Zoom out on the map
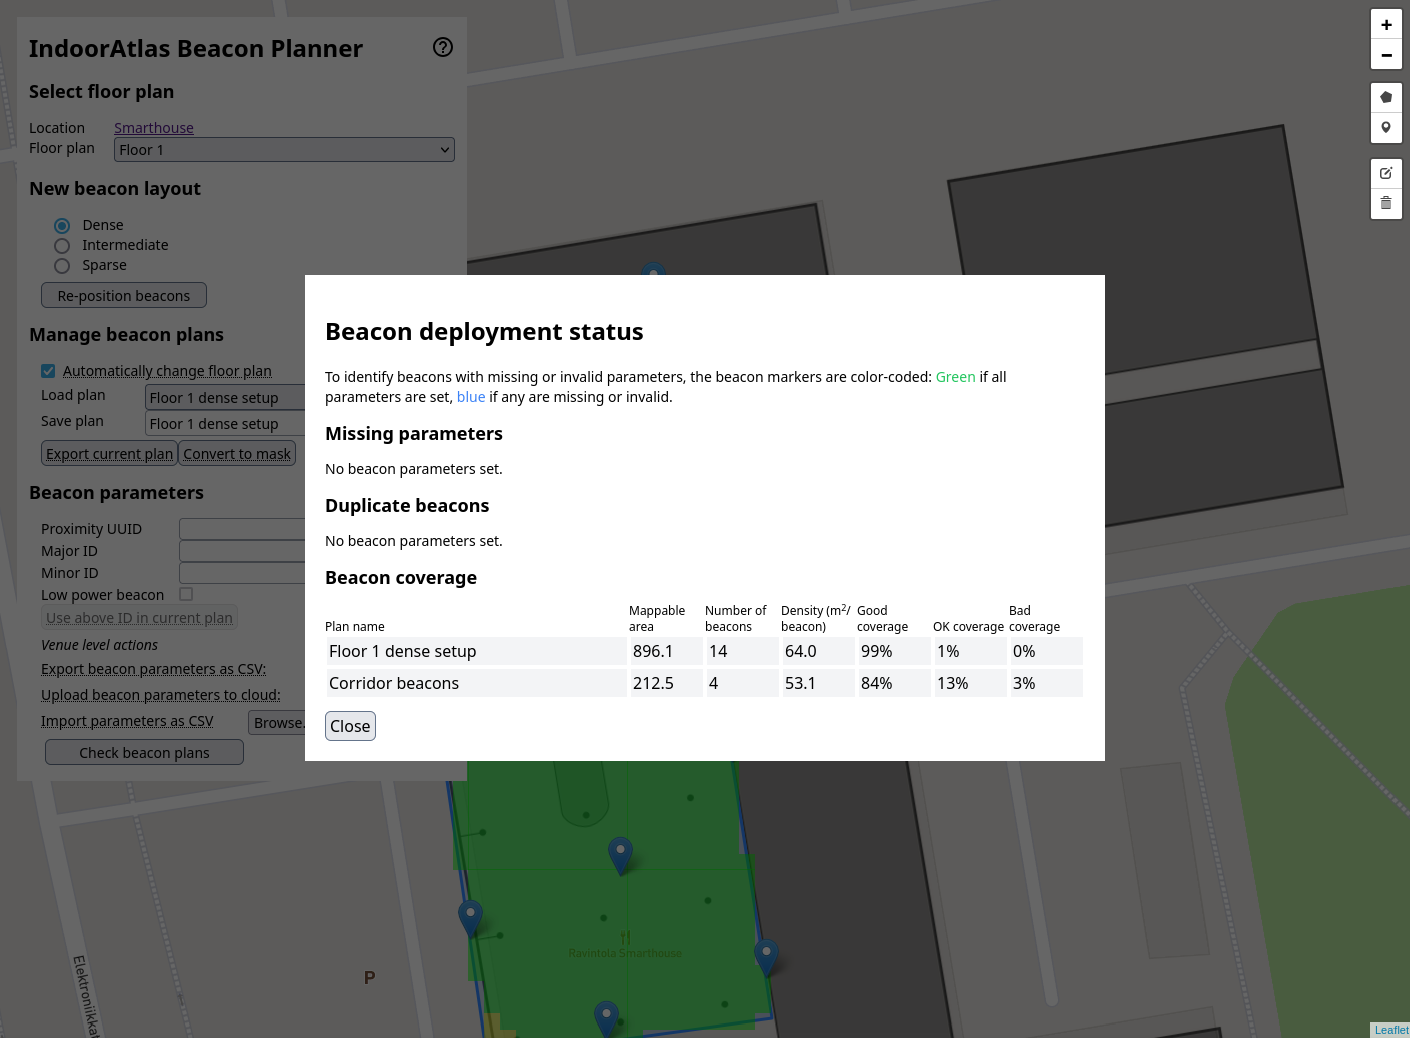1410x1038 pixels. click(x=1386, y=55)
